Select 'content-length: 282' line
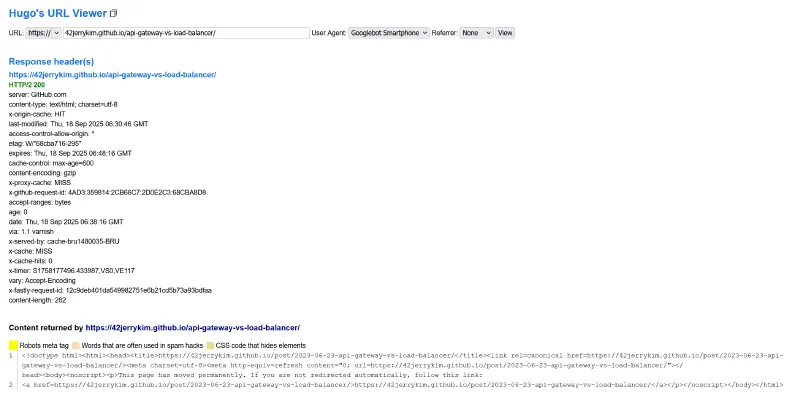 (37, 300)
